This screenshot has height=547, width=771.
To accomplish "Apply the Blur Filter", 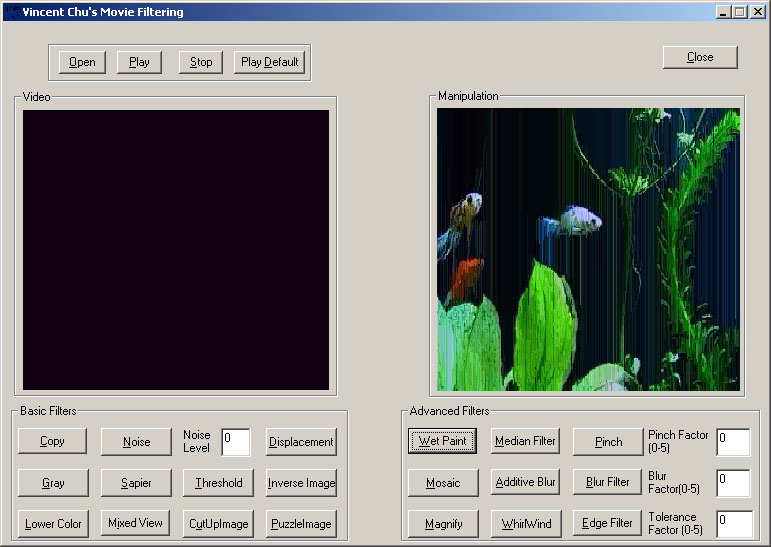I will [x=607, y=482].
